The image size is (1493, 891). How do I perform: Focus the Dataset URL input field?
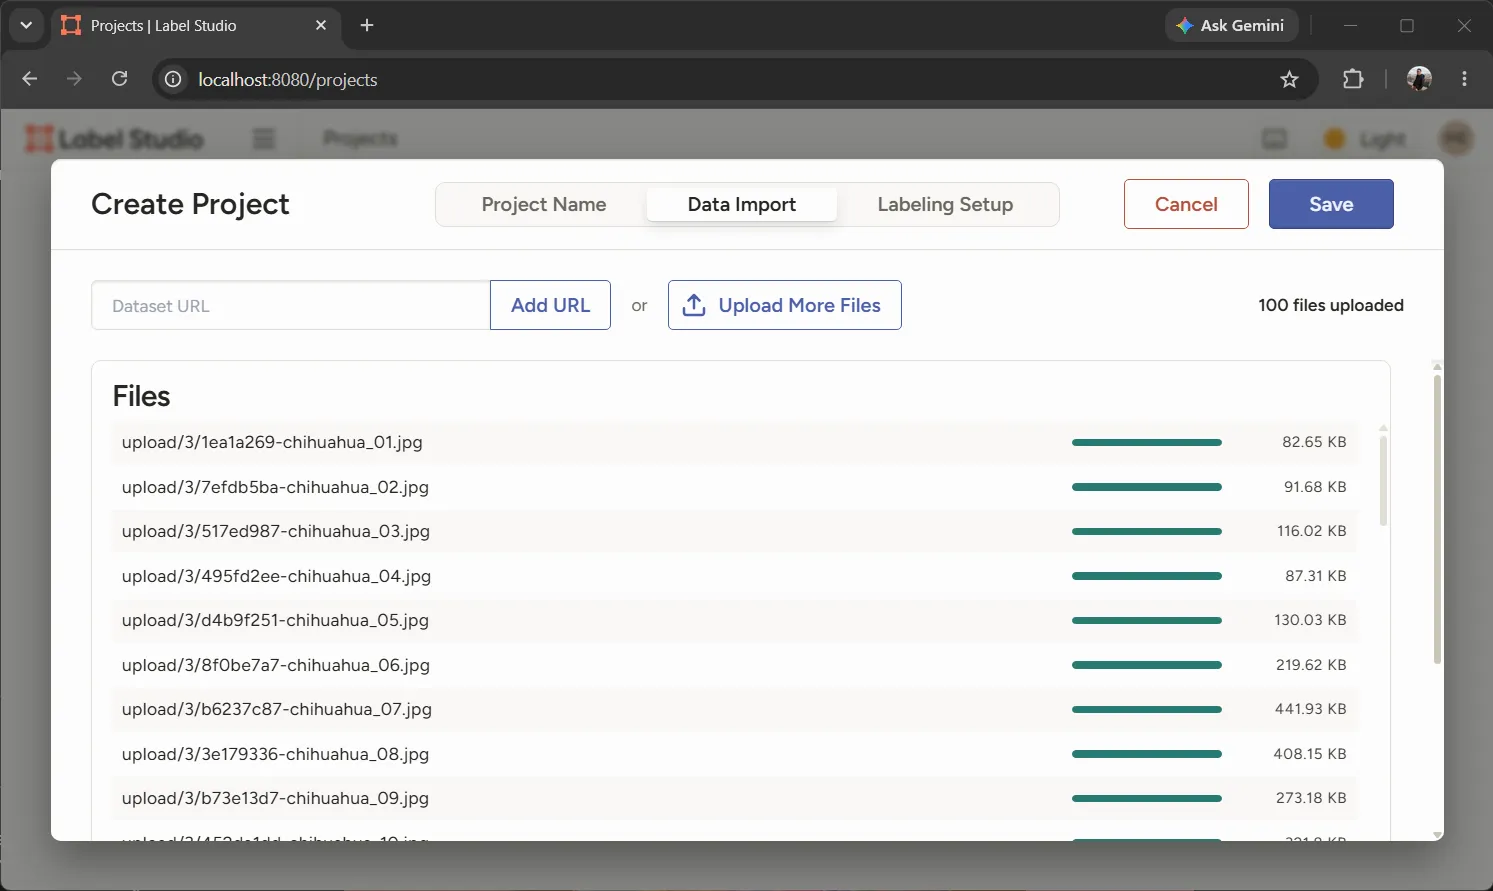(x=291, y=305)
